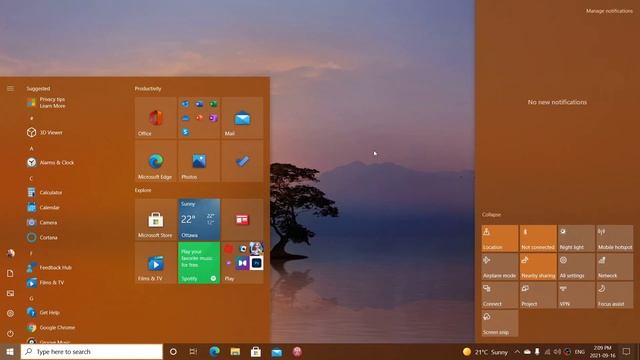Open Cortana circle on taskbar
This screenshot has width=640, height=360.
click(173, 352)
